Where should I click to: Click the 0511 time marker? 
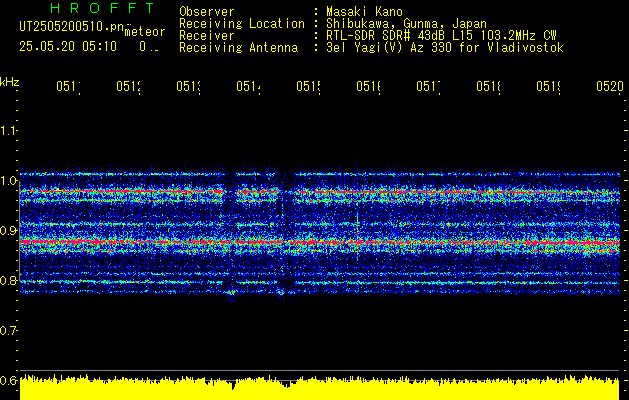point(68,86)
